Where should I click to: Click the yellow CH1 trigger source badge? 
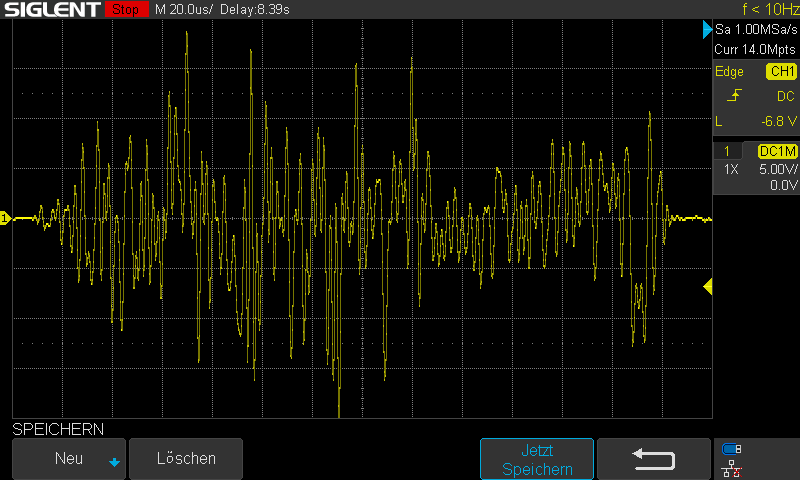782,71
